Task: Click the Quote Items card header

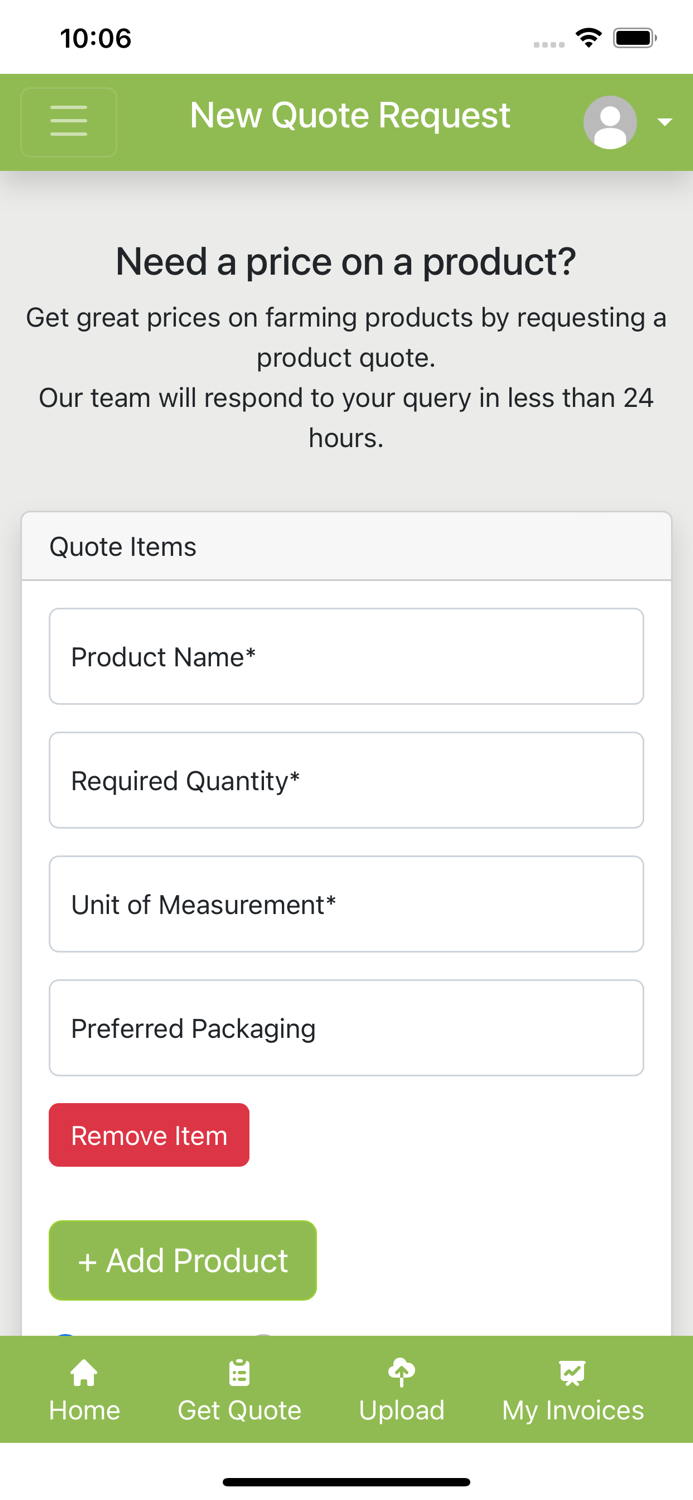Action: (x=346, y=547)
